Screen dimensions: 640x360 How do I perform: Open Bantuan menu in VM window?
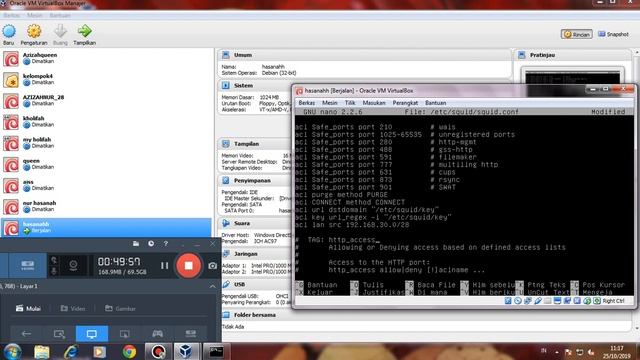point(435,103)
